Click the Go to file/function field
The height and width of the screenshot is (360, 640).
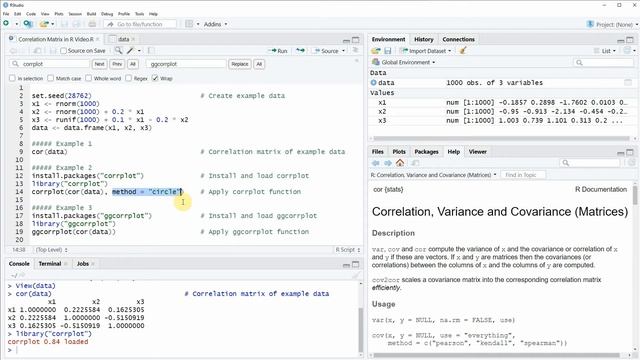(x=141, y=24)
